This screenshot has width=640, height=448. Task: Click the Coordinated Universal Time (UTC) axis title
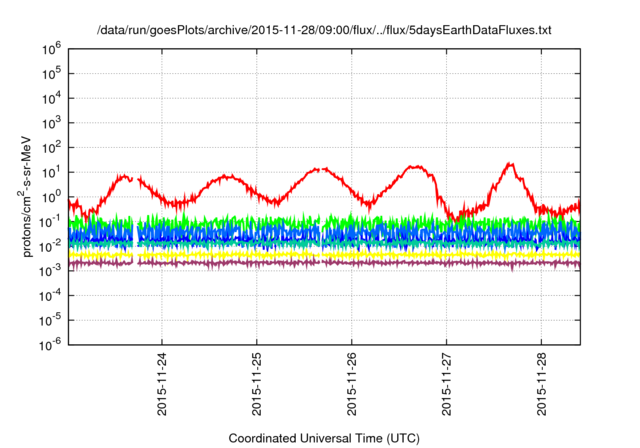pyautogui.click(x=324, y=438)
